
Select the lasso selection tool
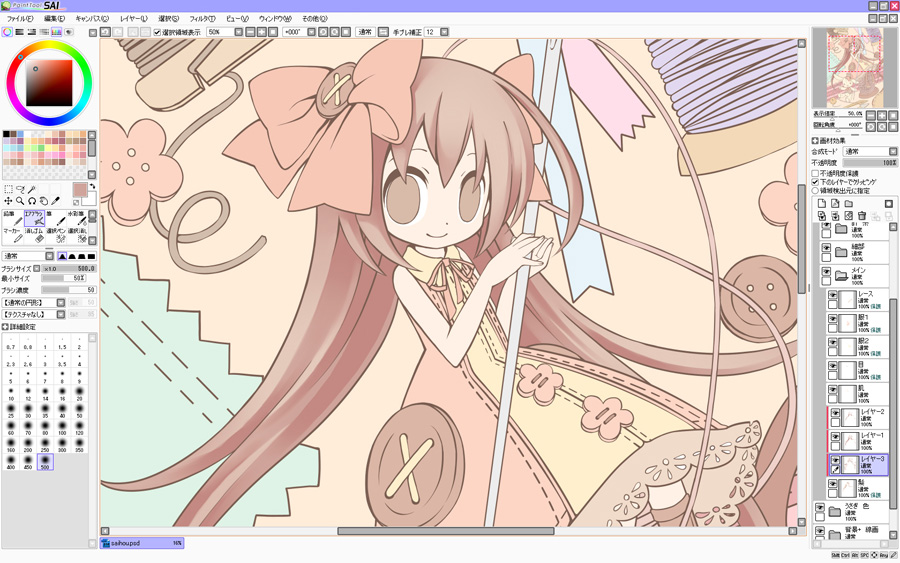tap(20, 189)
